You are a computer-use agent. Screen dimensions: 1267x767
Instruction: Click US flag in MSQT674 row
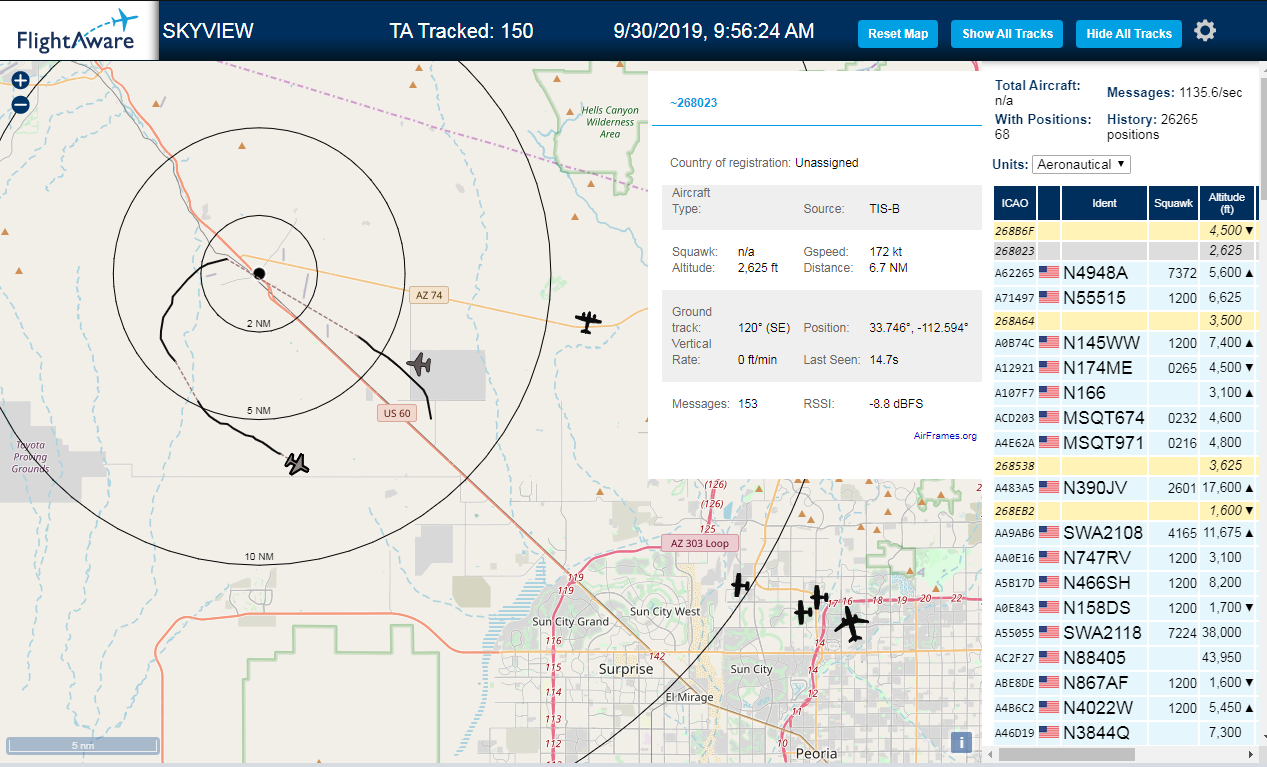1049,418
